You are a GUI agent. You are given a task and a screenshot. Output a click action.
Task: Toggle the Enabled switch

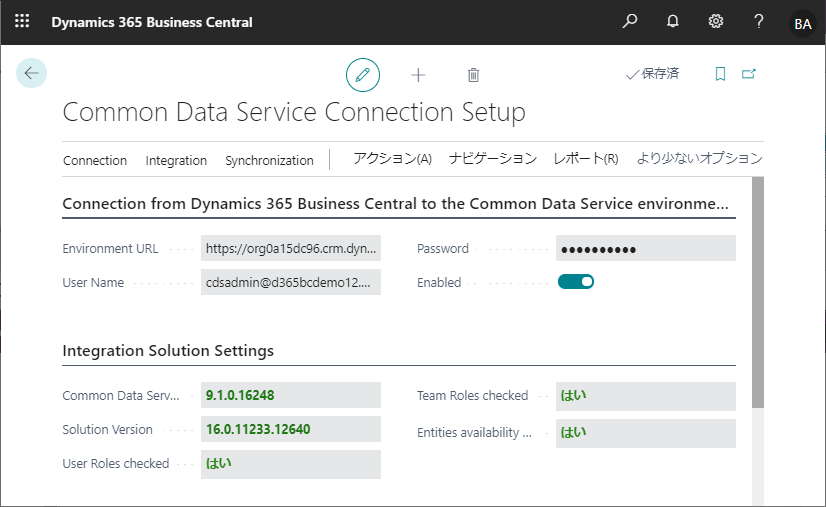(x=576, y=282)
